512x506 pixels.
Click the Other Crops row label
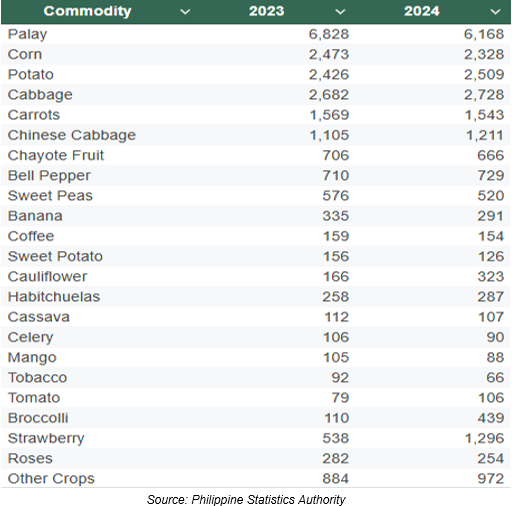51,479
